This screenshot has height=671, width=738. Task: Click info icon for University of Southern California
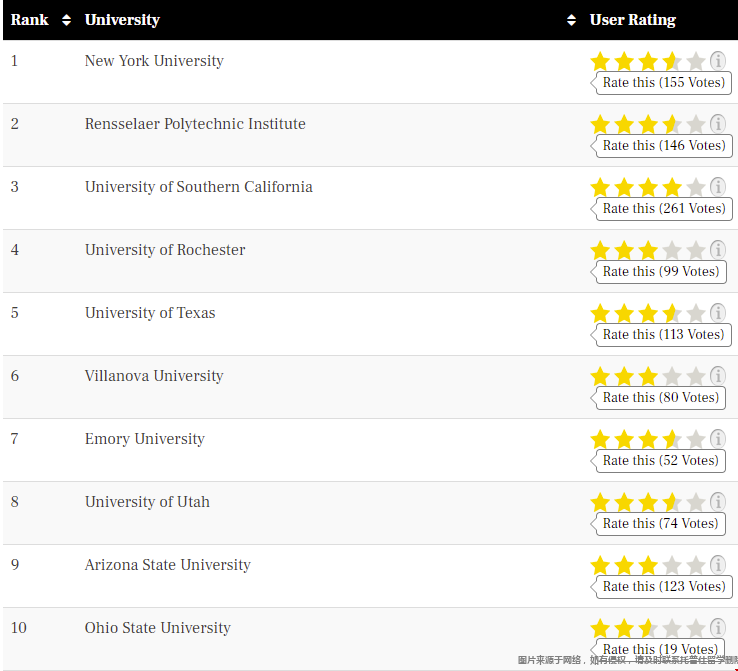(x=717, y=187)
